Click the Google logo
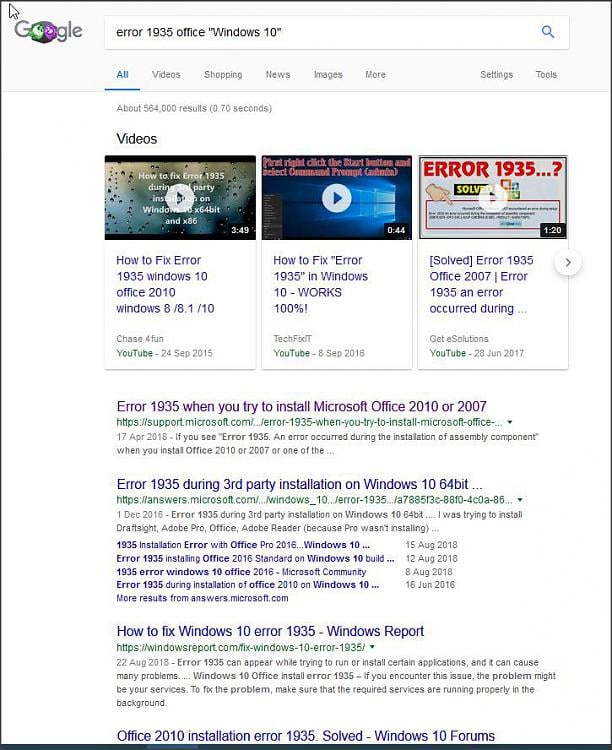The height and width of the screenshot is (750, 612). (48, 32)
